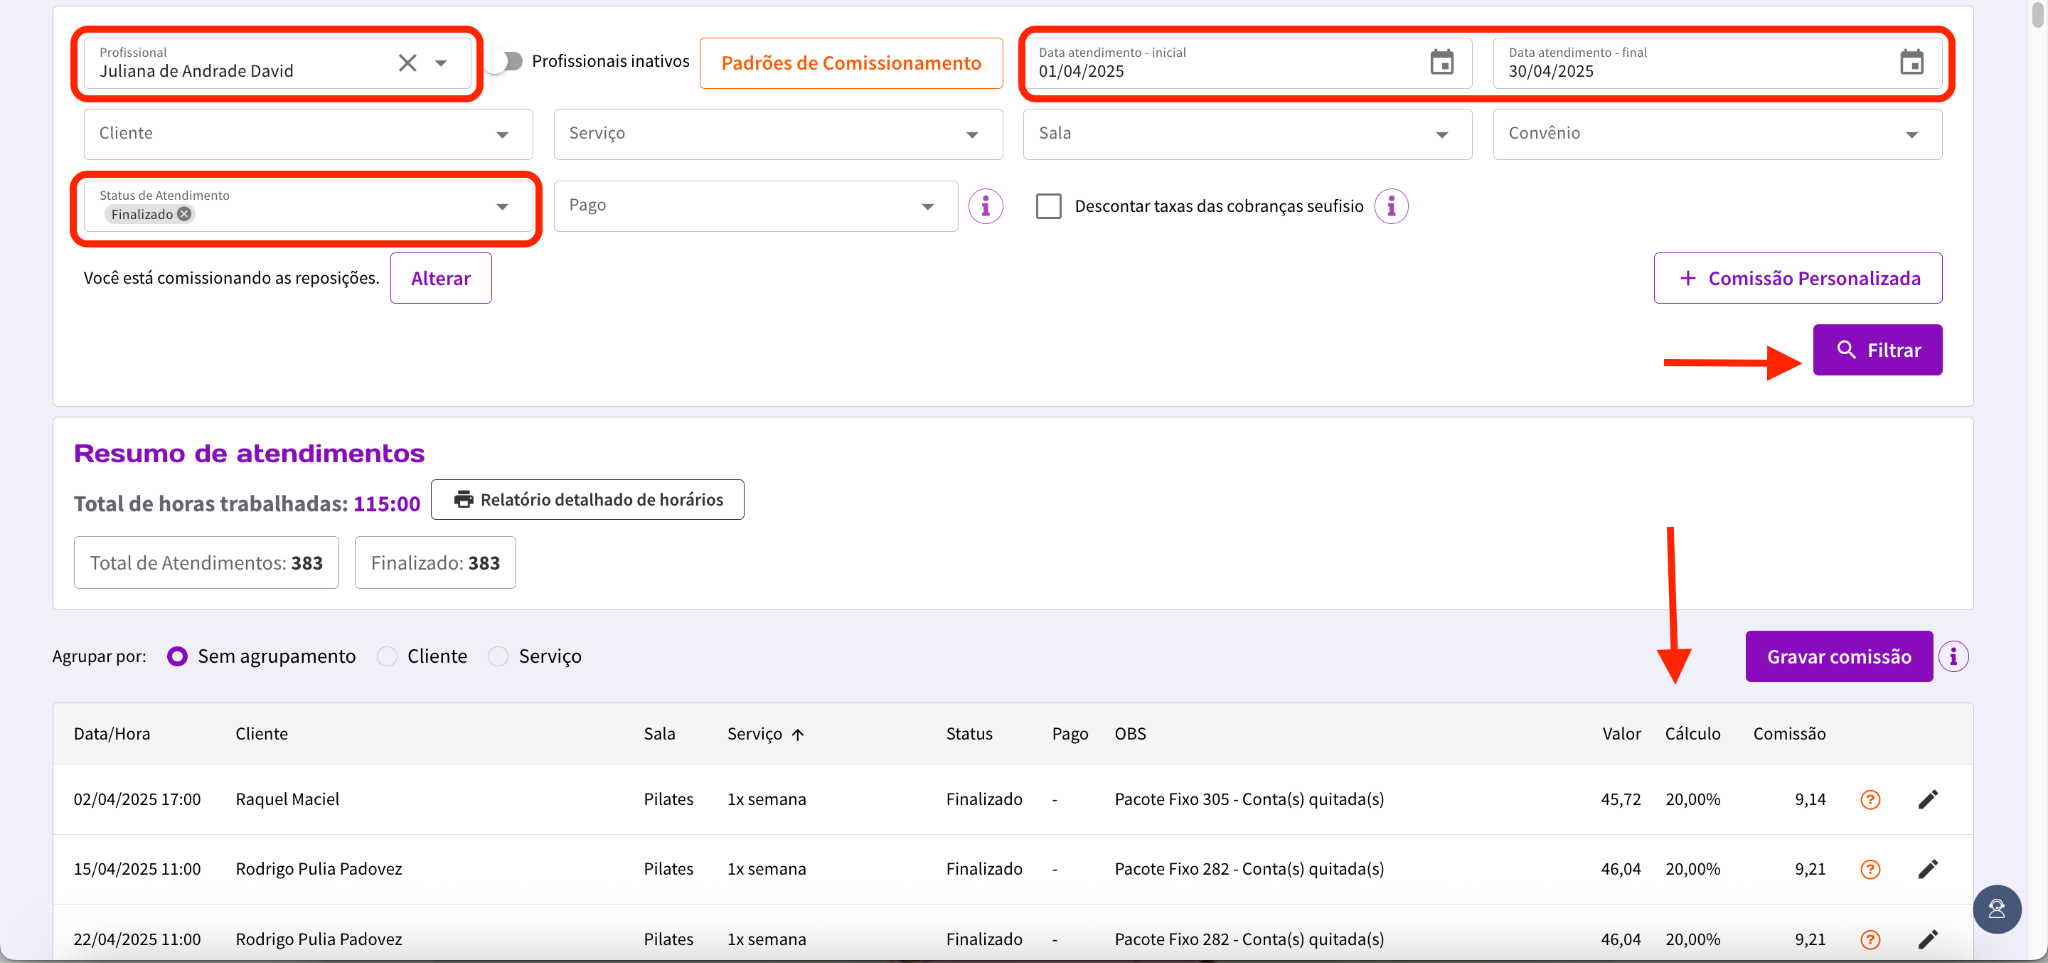Open calendar for final attendance date
Screen dimensions: 2048x963
coord(1911,62)
